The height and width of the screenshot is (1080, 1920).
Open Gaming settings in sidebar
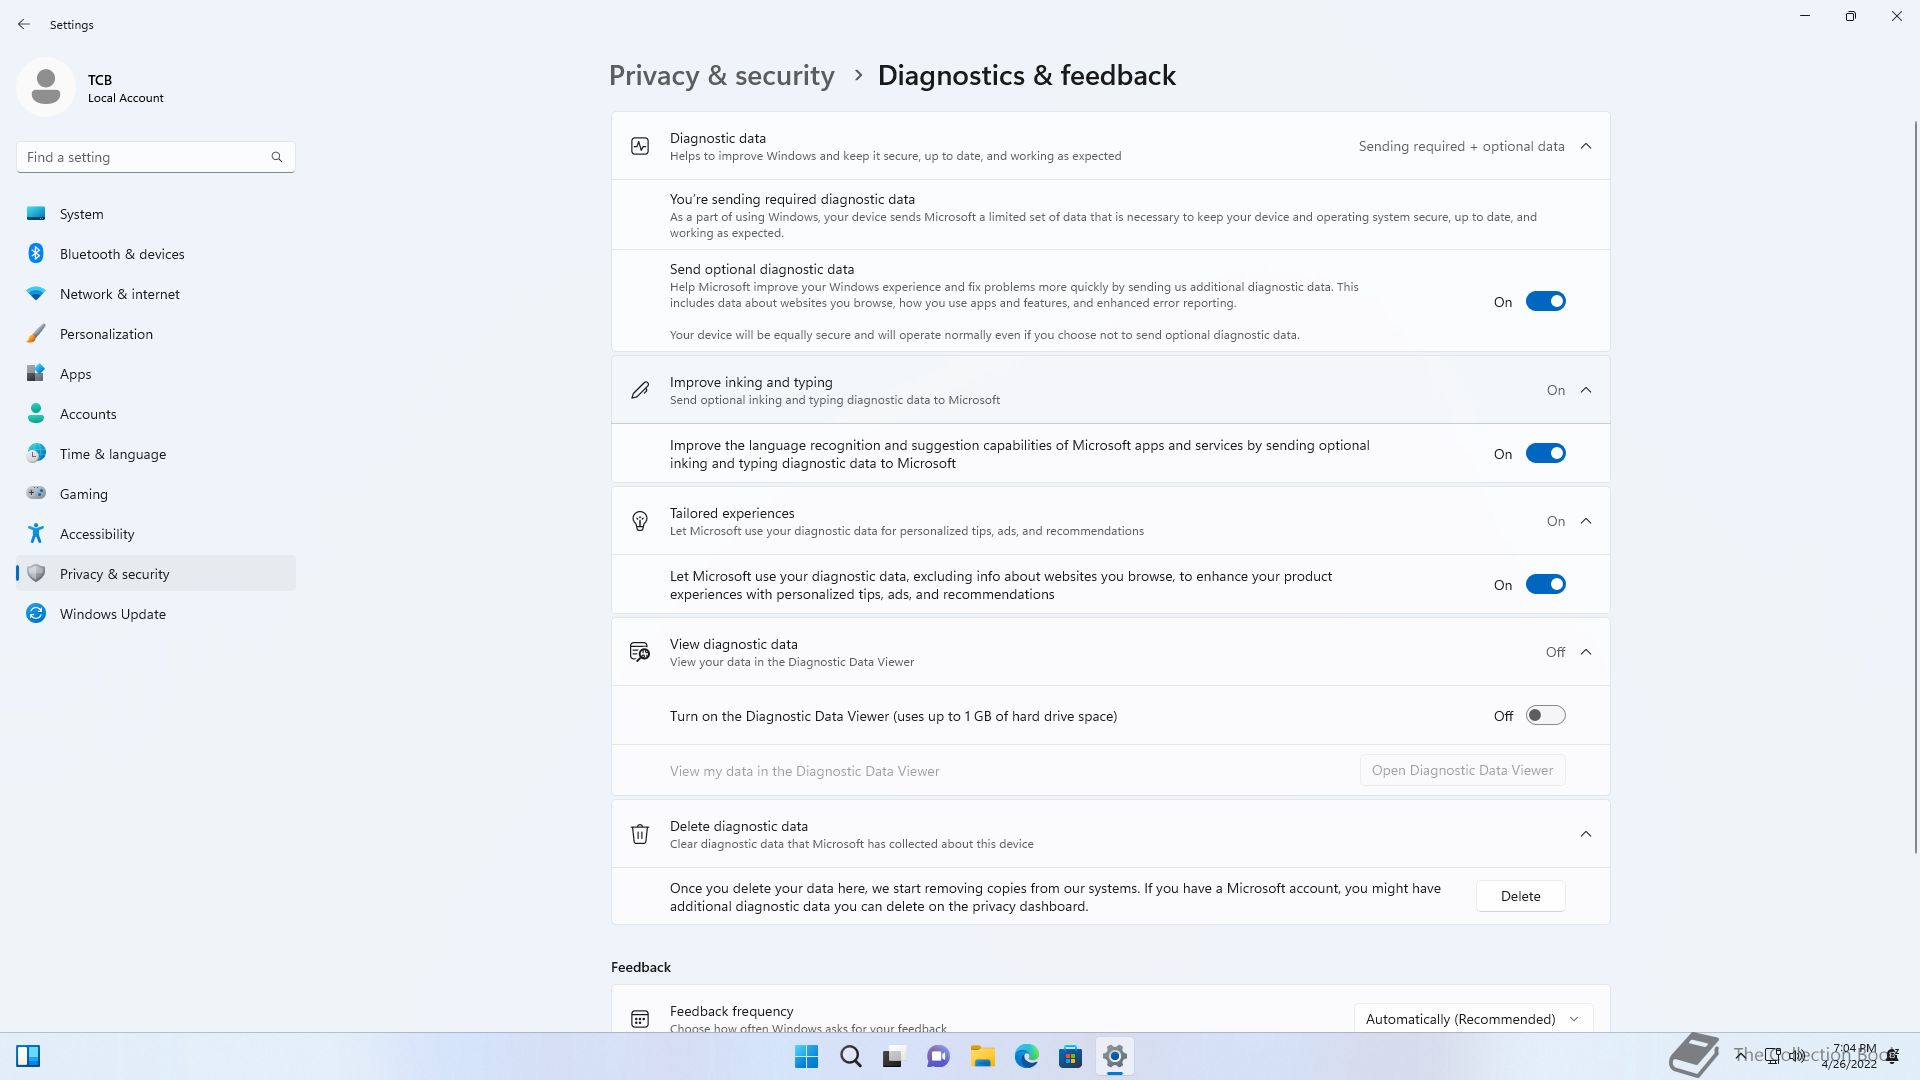pyautogui.click(x=156, y=494)
